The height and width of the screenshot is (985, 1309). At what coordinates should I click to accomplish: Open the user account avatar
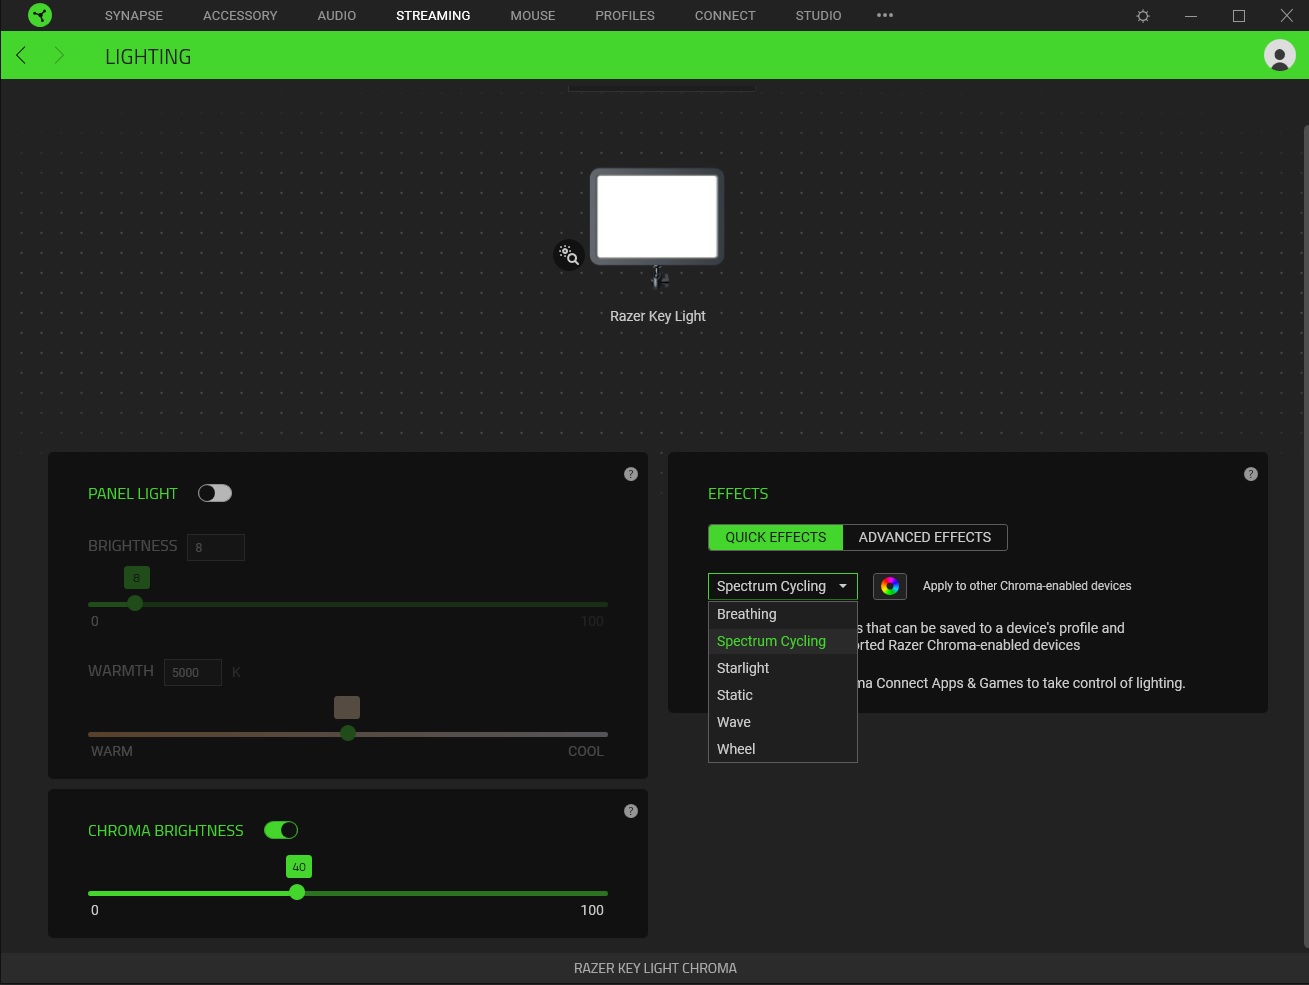click(x=1279, y=55)
